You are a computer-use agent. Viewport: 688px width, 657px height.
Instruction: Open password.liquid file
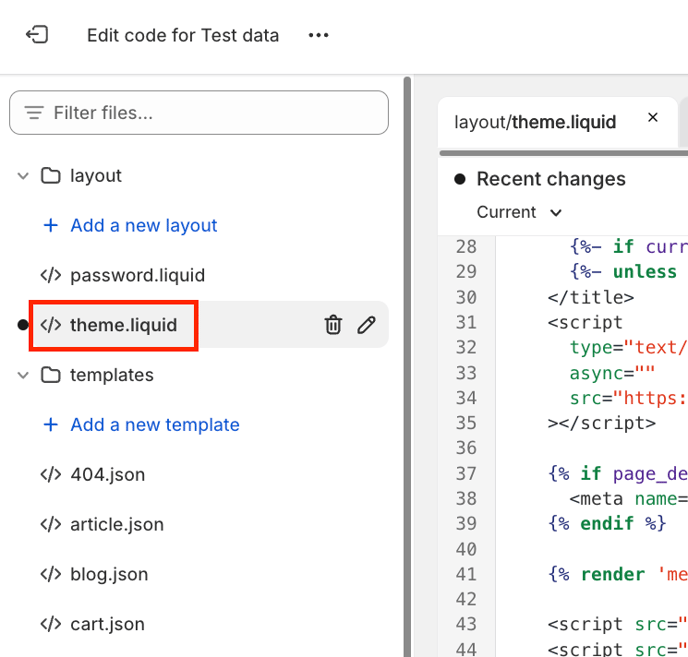pyautogui.click(x=137, y=275)
